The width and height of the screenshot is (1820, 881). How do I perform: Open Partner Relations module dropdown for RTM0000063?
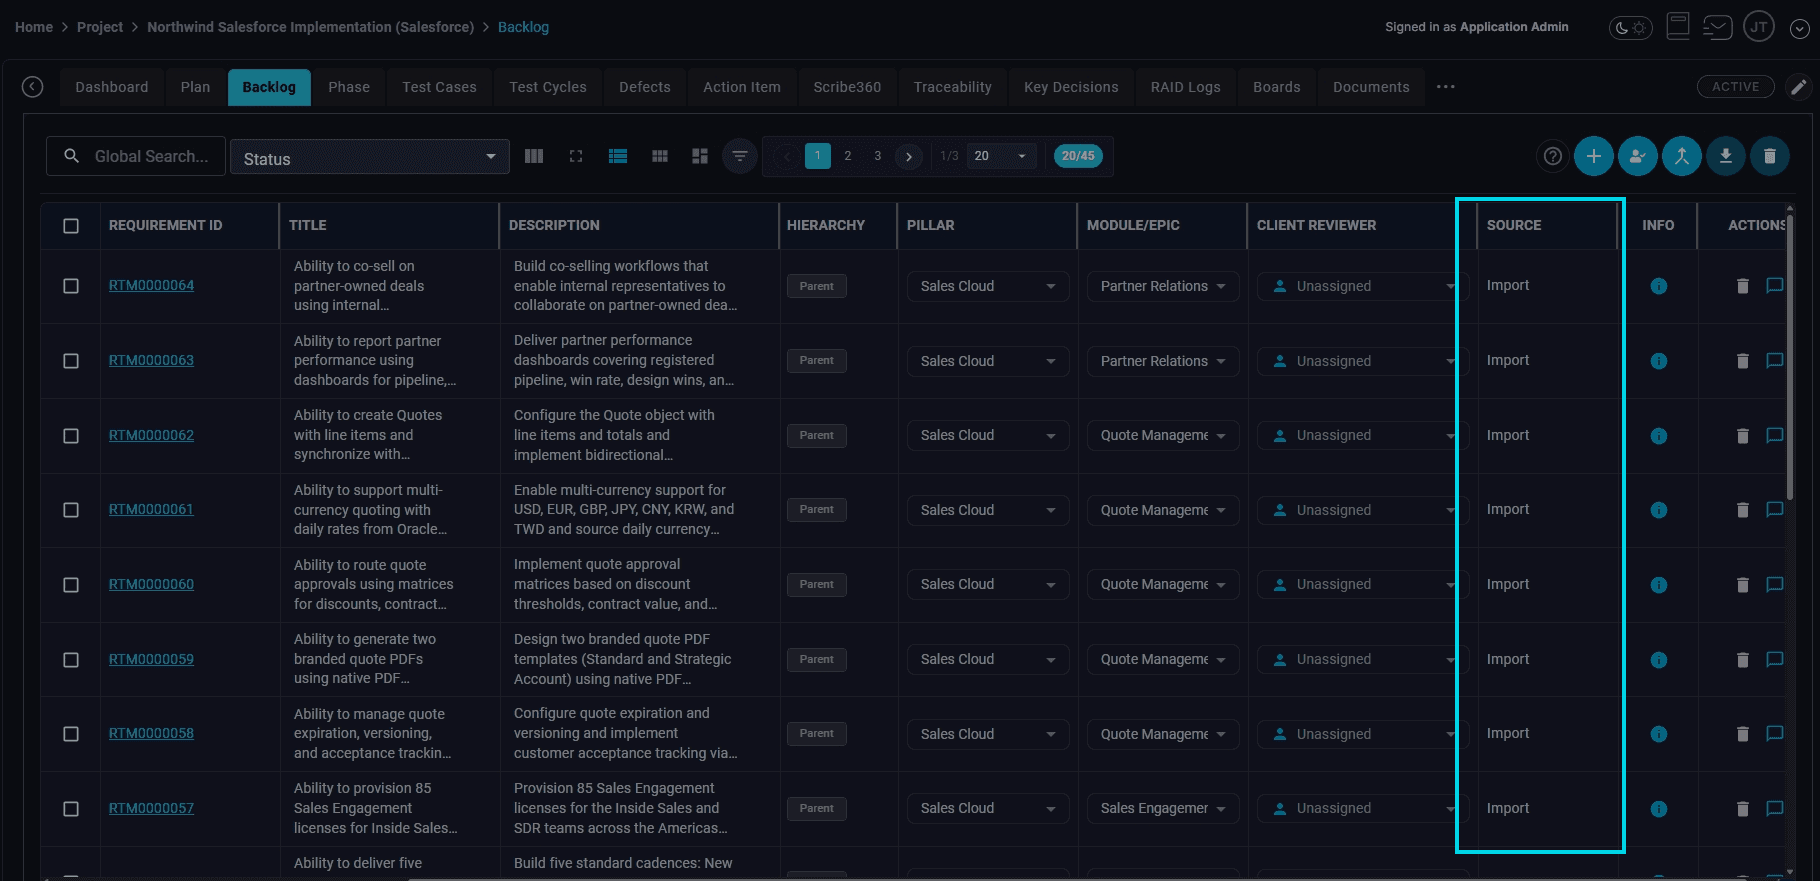[x=1163, y=361]
